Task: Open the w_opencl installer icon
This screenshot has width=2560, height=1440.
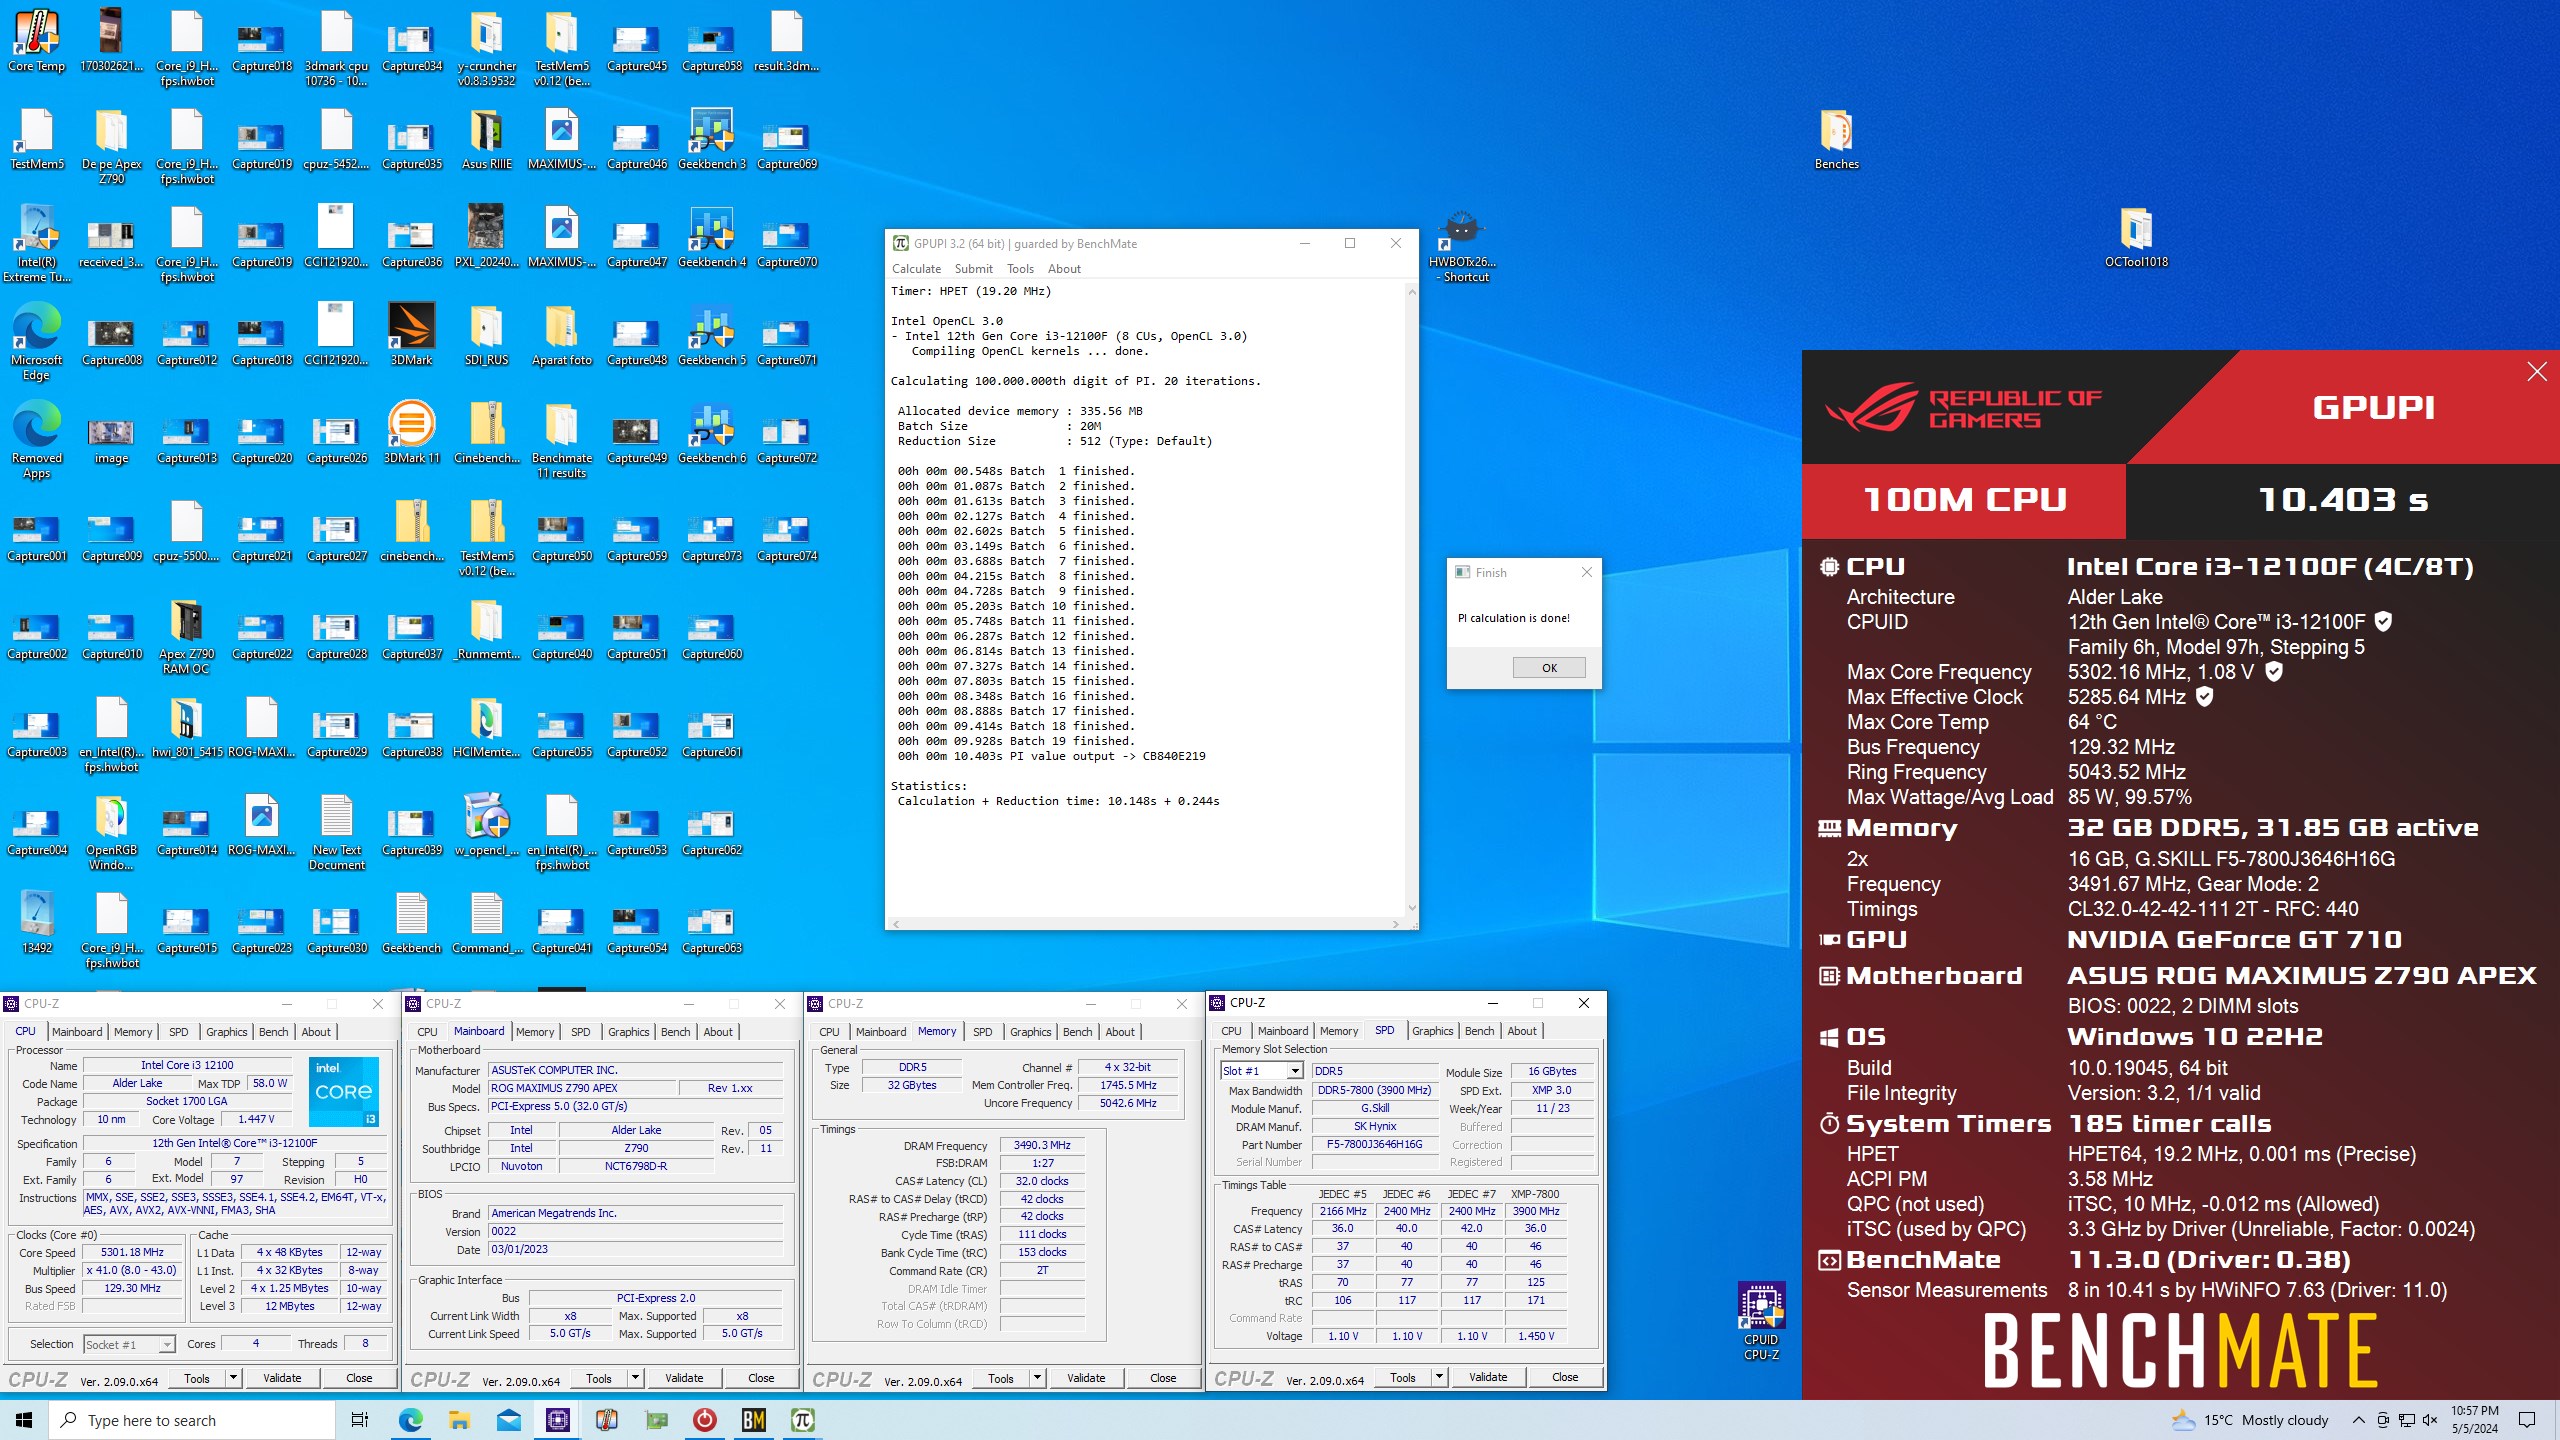Action: (x=486, y=825)
